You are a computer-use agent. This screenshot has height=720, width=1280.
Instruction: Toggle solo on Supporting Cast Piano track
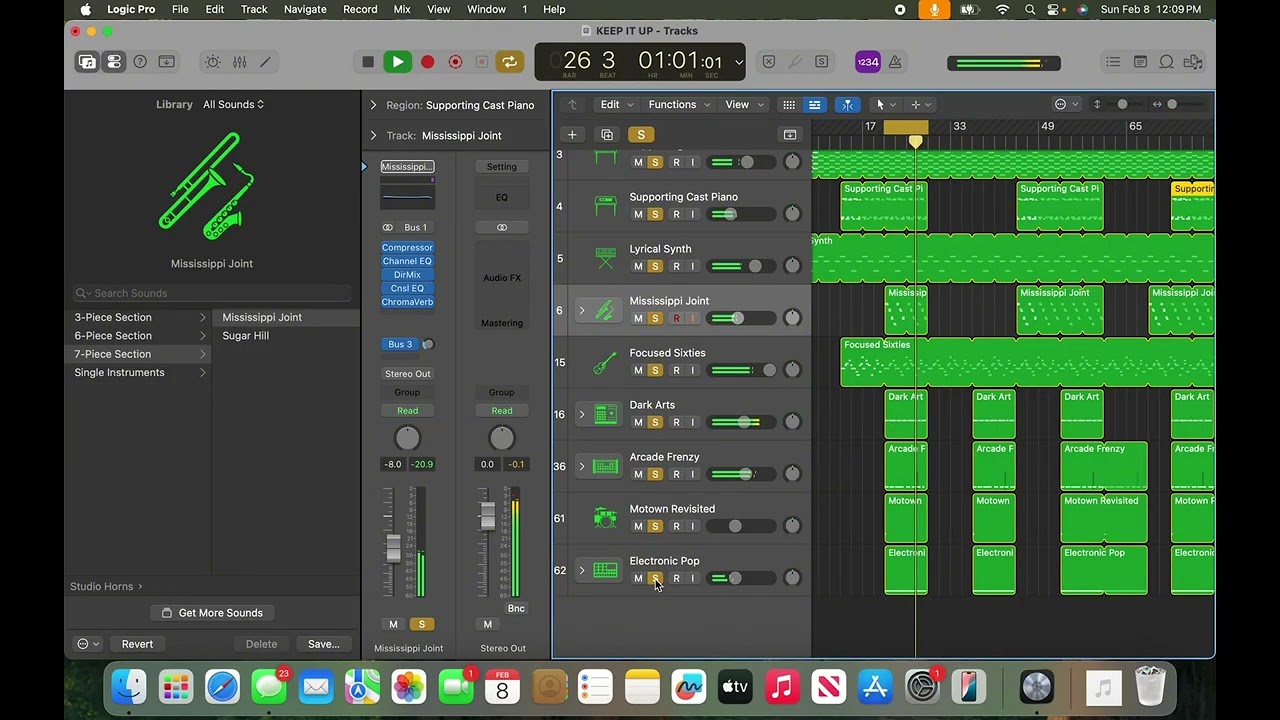[x=655, y=214]
